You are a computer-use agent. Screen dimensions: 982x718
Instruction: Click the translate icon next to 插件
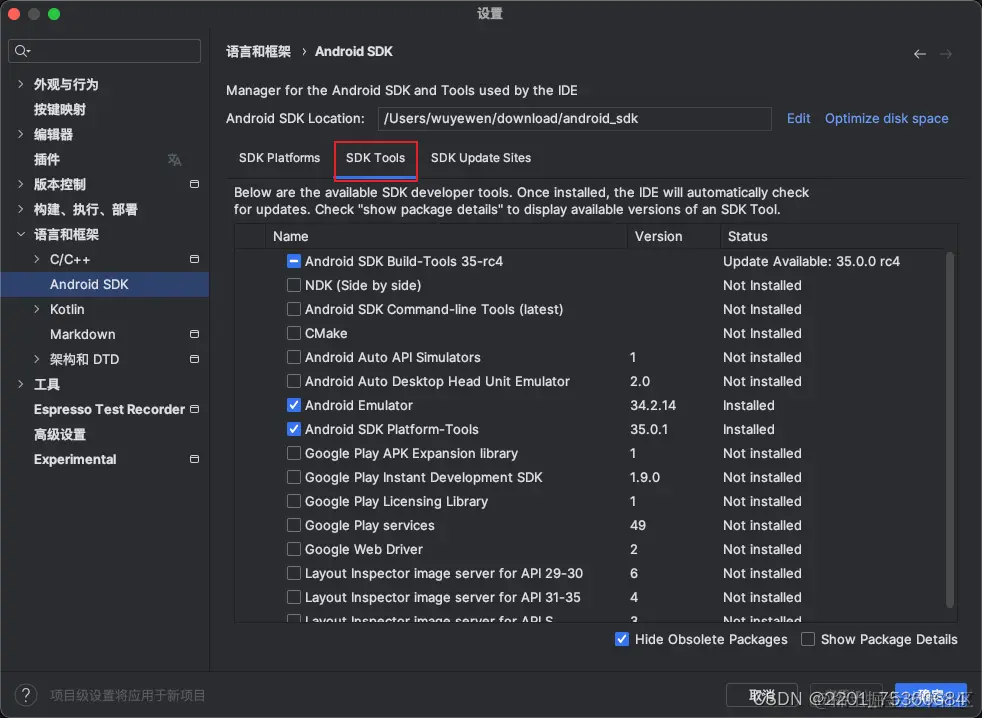[x=175, y=160]
